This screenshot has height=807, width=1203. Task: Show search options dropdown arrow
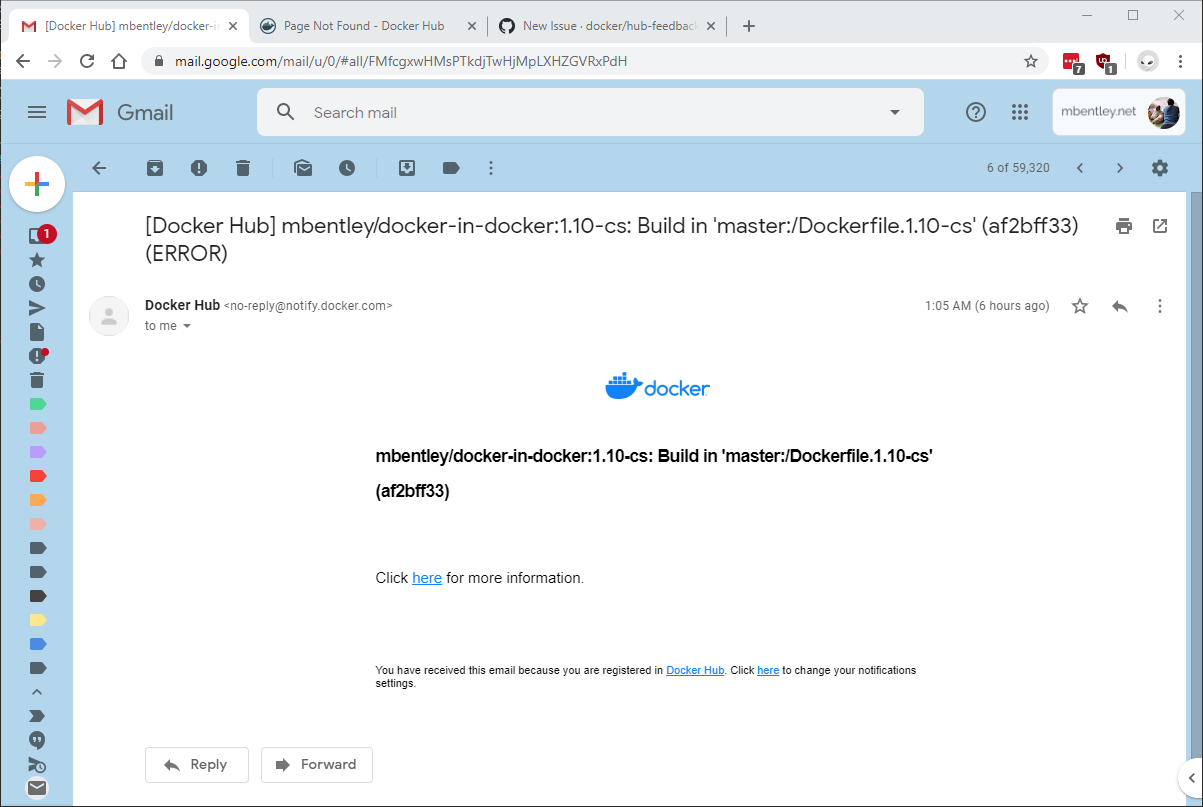point(895,112)
